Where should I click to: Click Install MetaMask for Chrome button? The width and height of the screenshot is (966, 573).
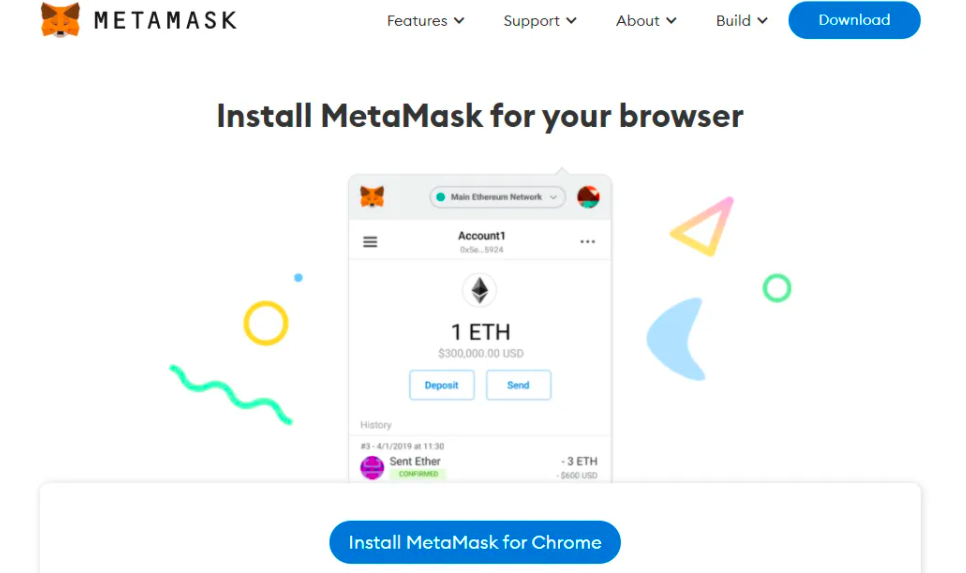[x=475, y=542]
